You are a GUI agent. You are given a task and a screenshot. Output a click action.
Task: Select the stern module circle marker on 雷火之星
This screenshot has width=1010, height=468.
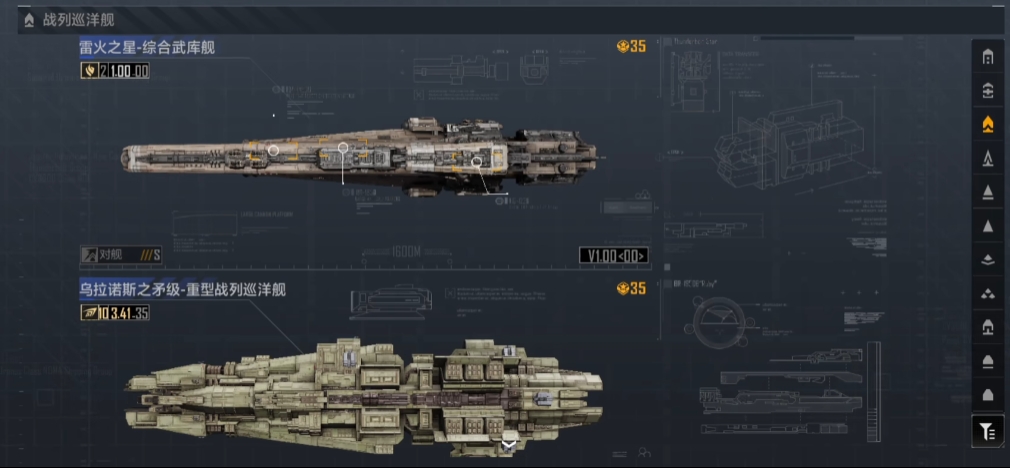[x=476, y=162]
